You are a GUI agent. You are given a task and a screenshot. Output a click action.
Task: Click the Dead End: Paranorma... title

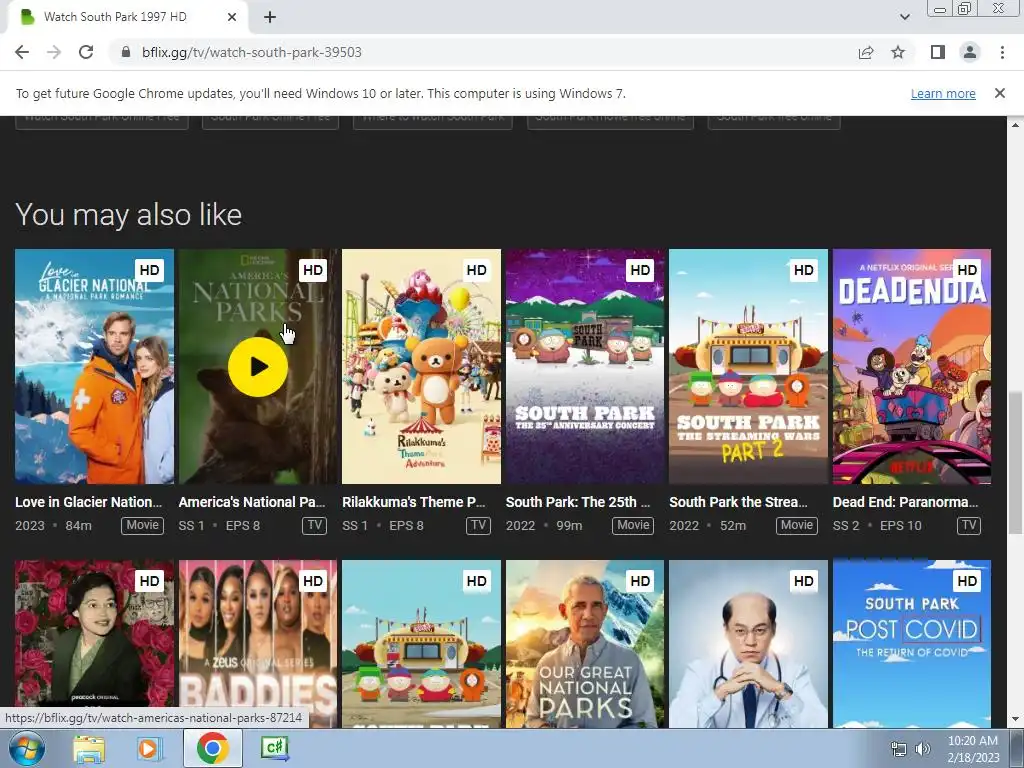point(906,502)
